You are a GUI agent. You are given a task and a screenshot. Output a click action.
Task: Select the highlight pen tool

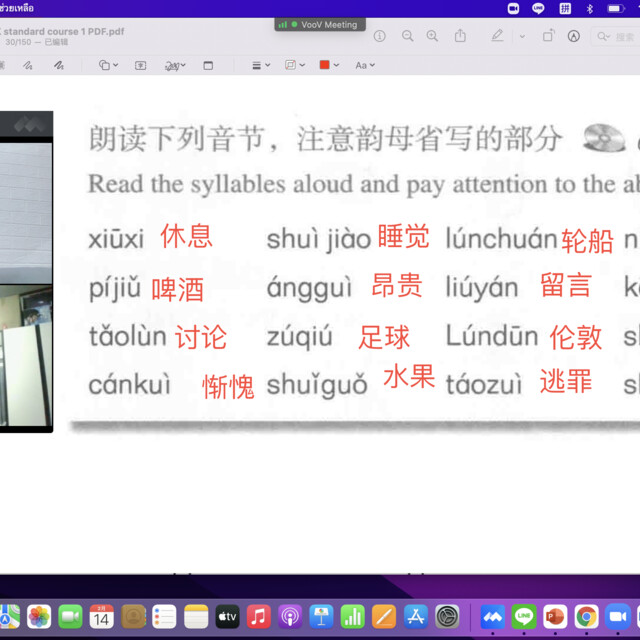coord(497,36)
